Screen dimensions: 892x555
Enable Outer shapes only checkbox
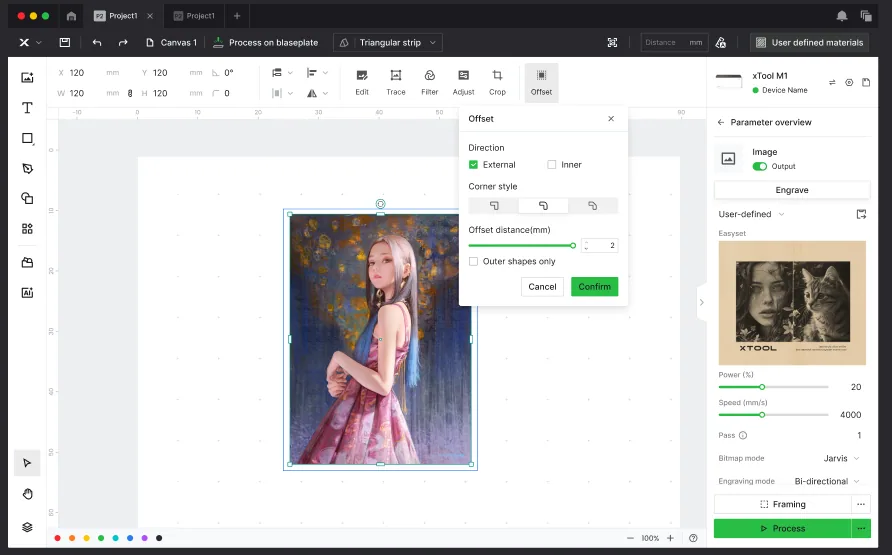(x=473, y=262)
